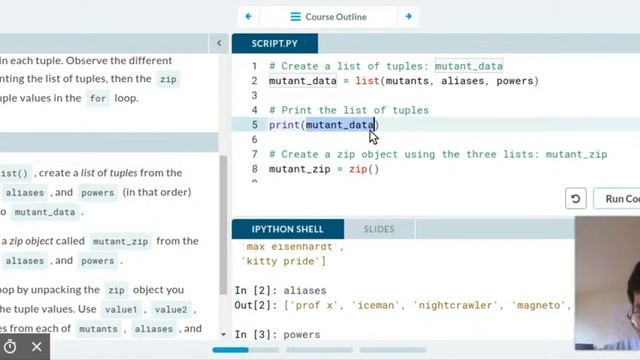Click the Out[2] aliases list output
Screen dimensions: 640x360
click(402, 305)
